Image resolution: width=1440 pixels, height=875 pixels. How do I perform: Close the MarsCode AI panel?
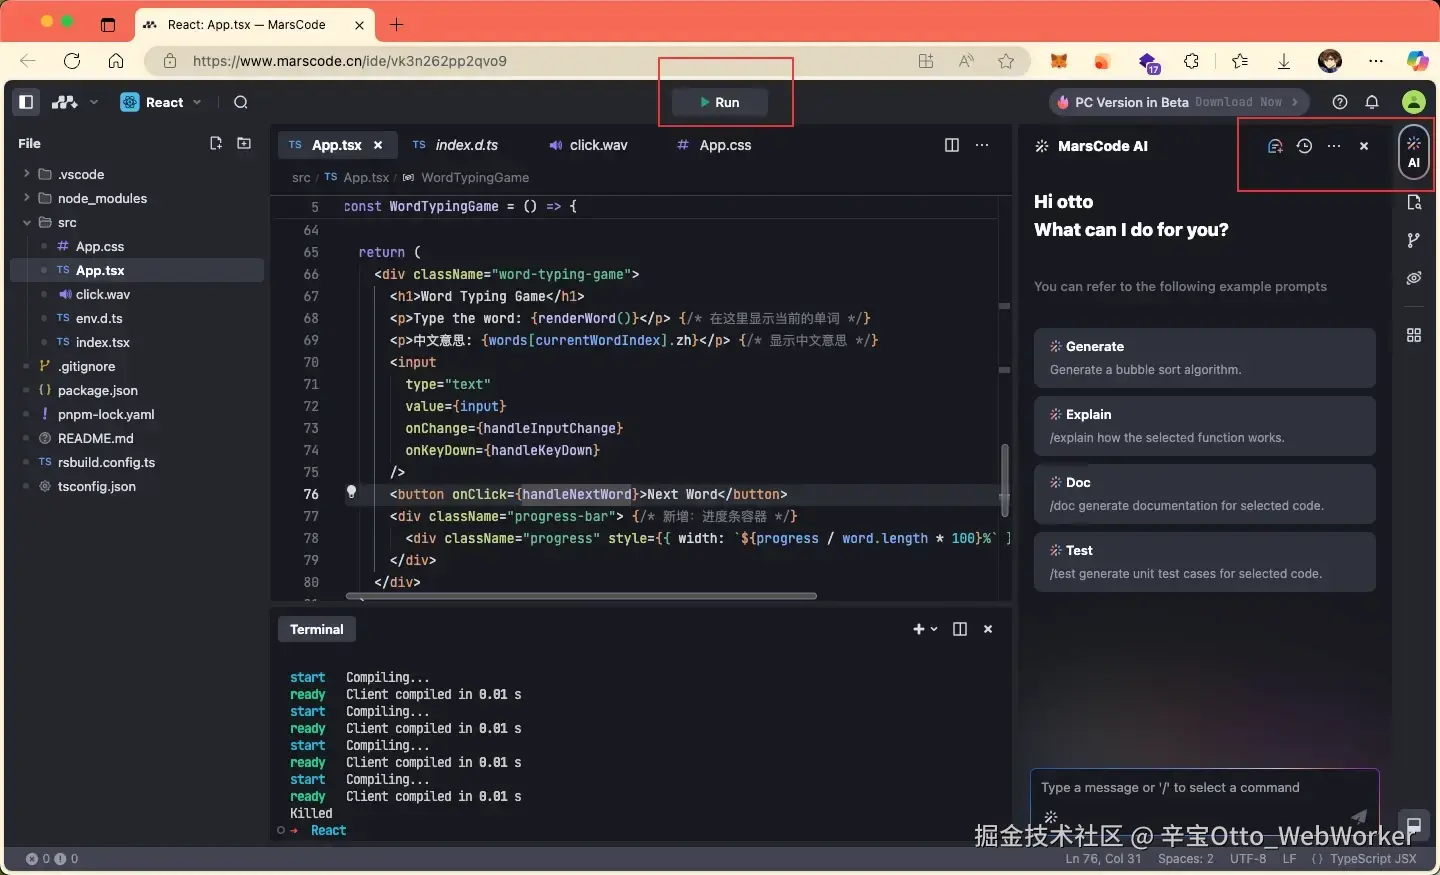pos(1364,146)
